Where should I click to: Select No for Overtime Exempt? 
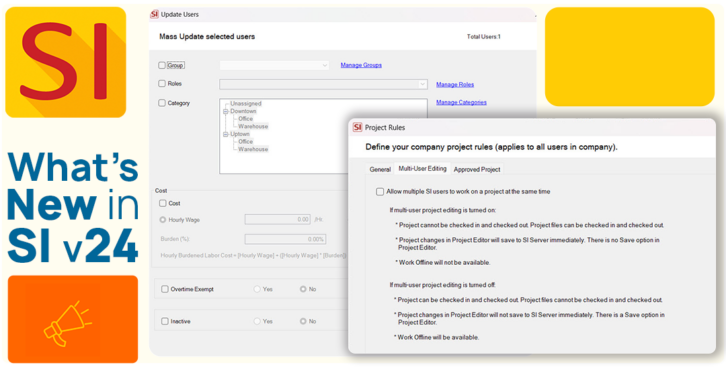click(x=303, y=289)
